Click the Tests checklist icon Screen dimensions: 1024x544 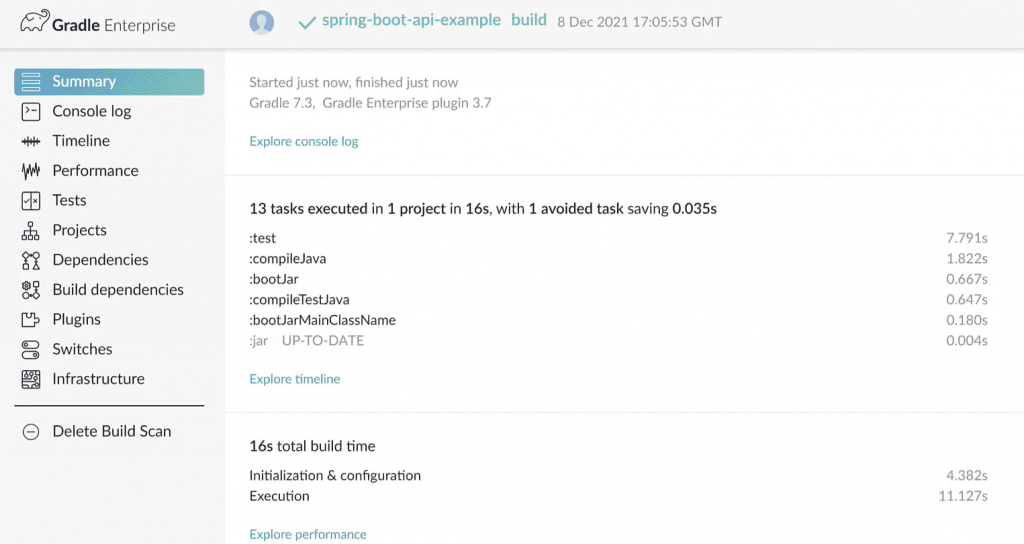[31, 201]
